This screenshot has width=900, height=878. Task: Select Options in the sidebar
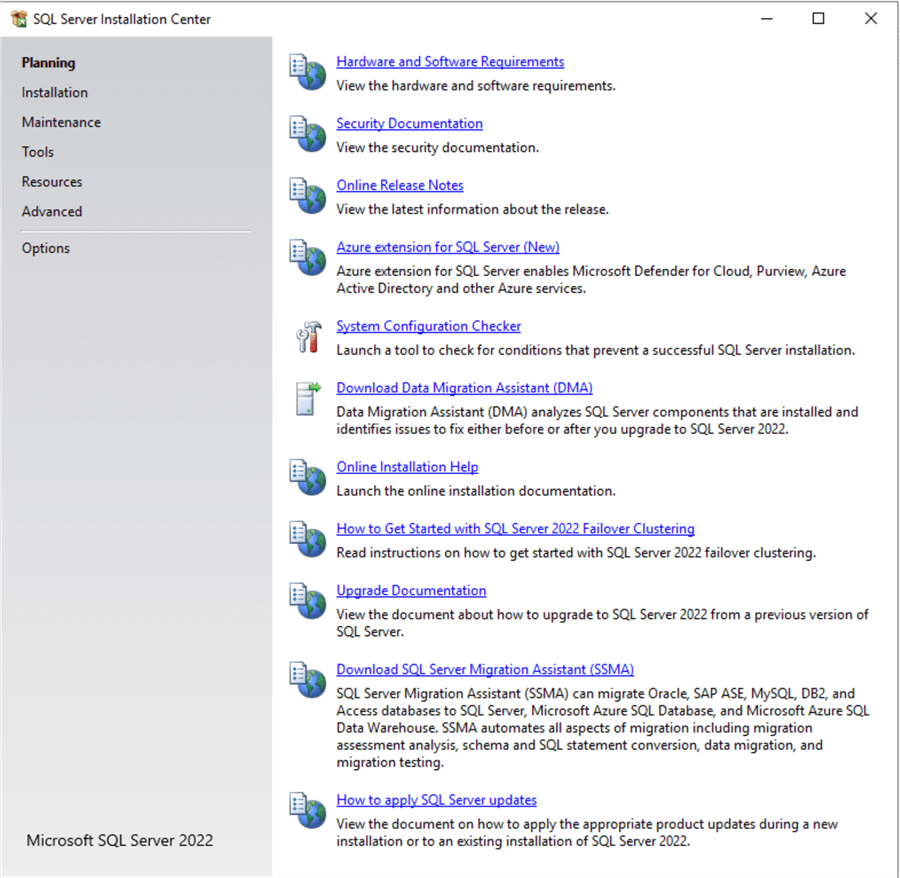click(x=45, y=247)
